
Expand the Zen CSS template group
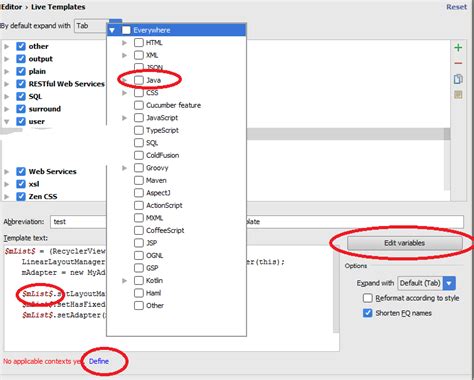tap(7, 197)
